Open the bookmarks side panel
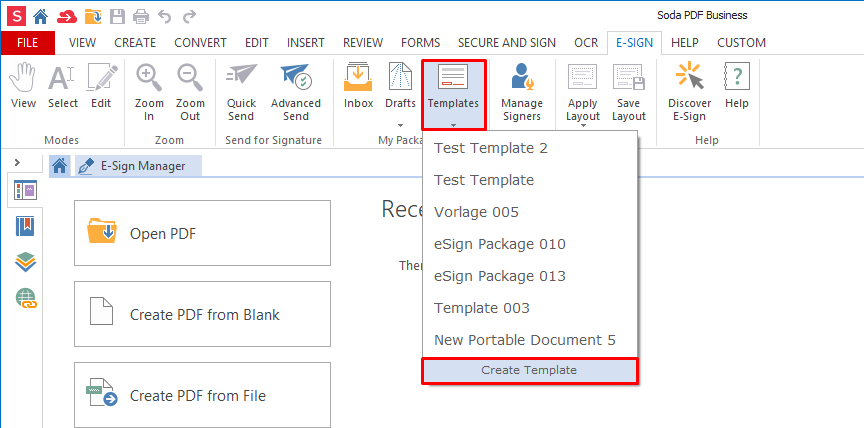The image size is (864, 428). coord(25,226)
